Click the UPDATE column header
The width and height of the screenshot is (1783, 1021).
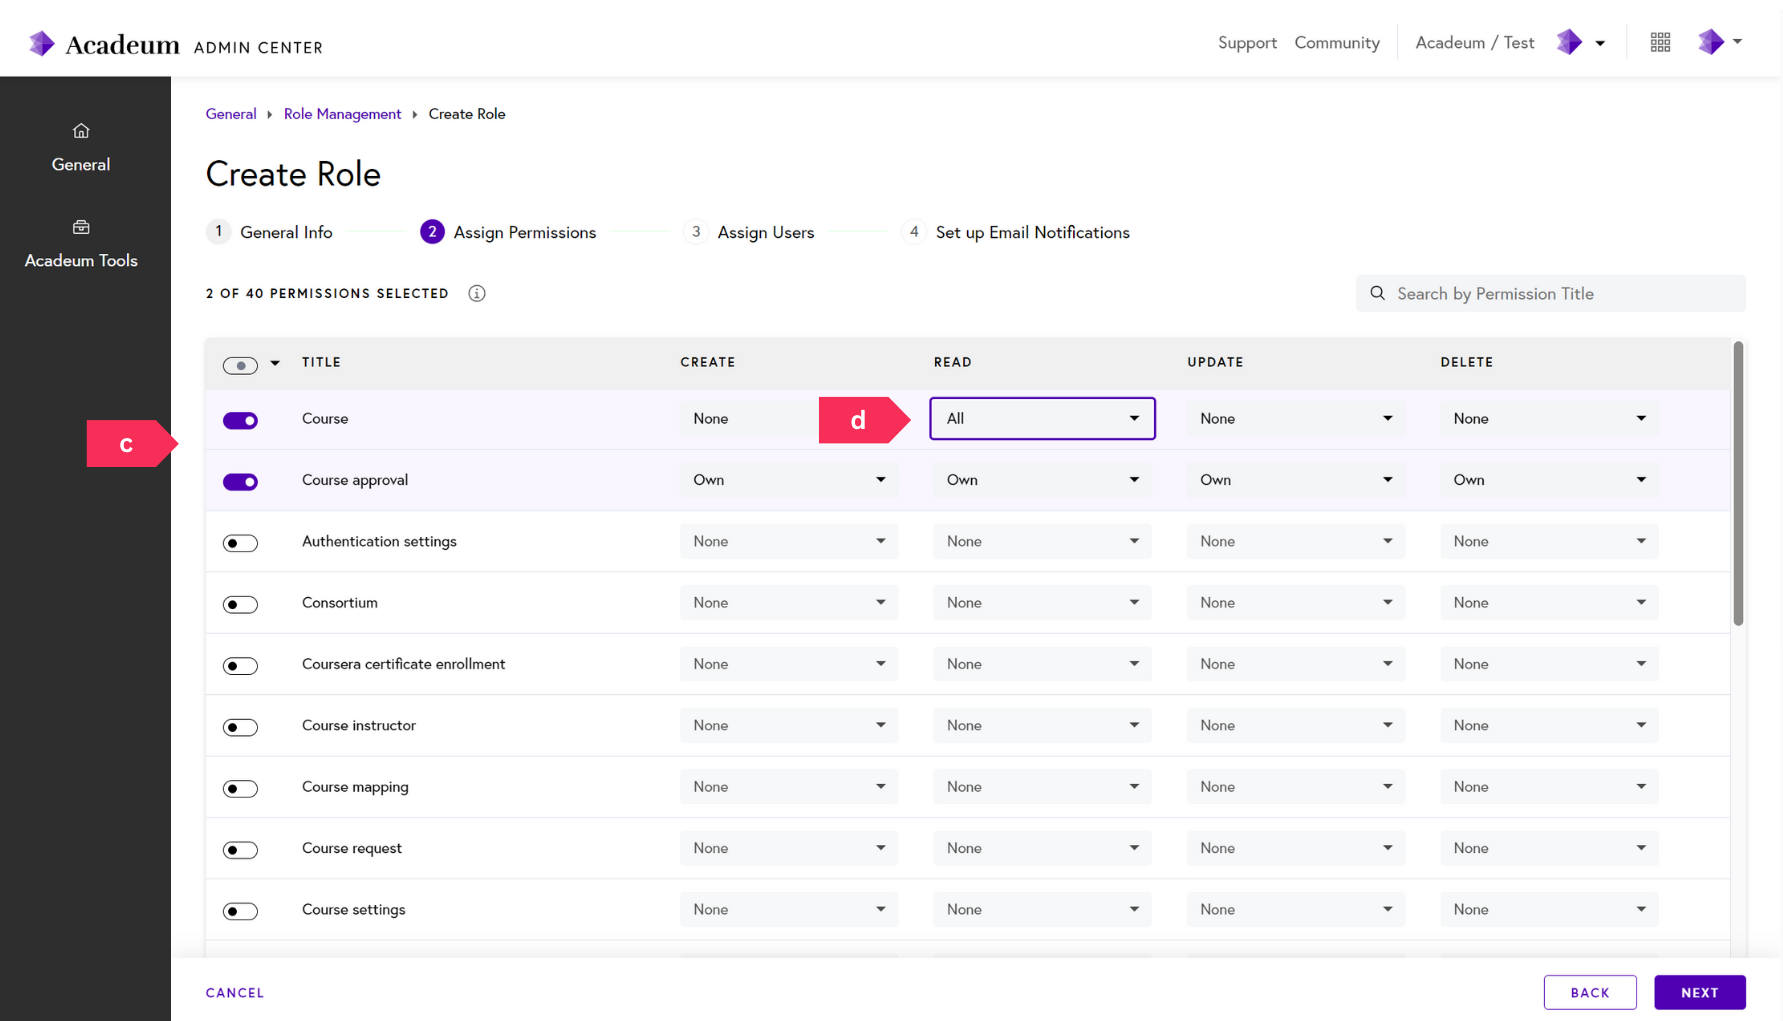pyautogui.click(x=1215, y=362)
